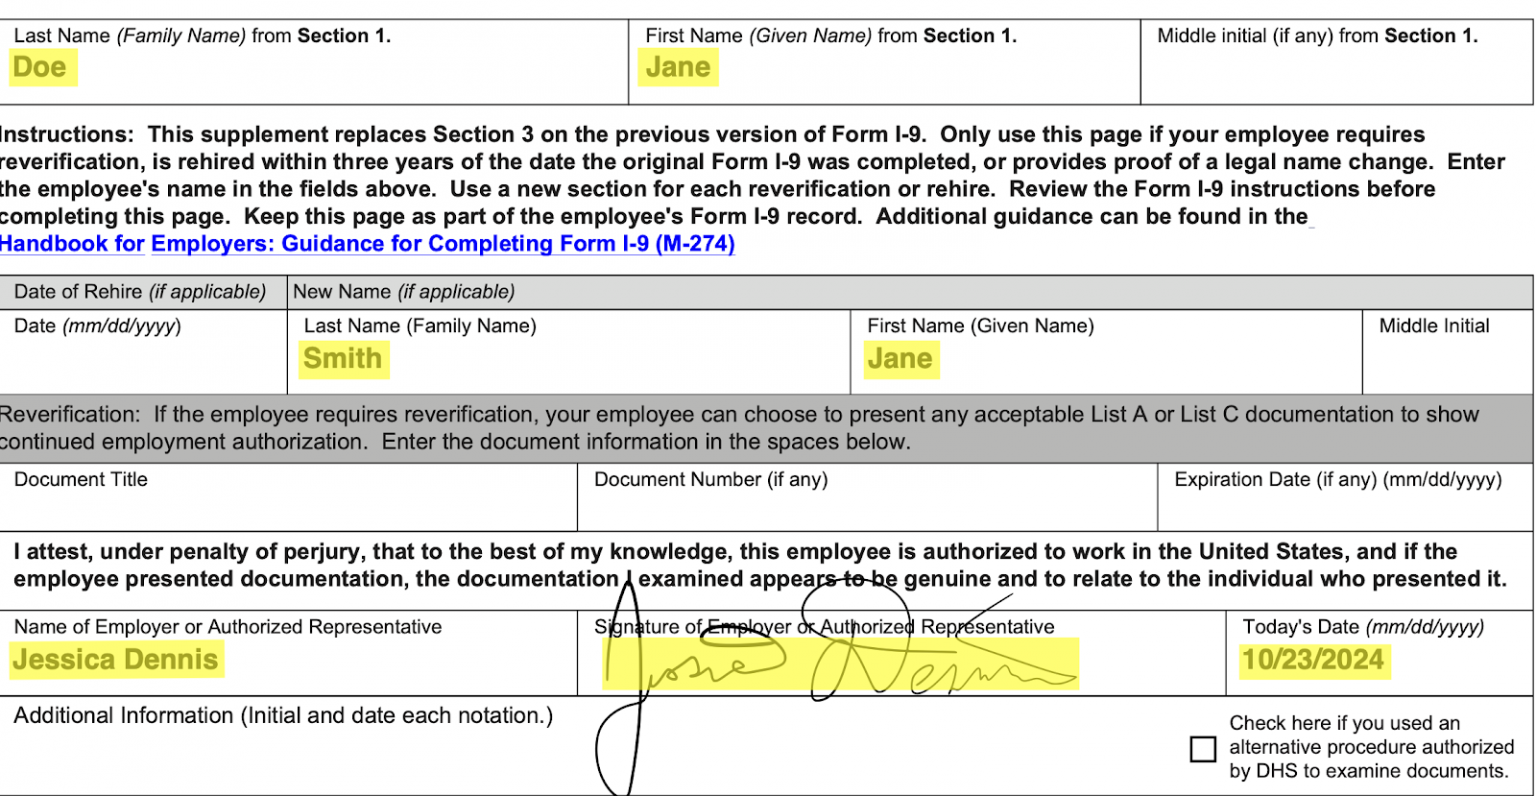Focus the Document Title field
1536x796 pixels.
(x=288, y=510)
